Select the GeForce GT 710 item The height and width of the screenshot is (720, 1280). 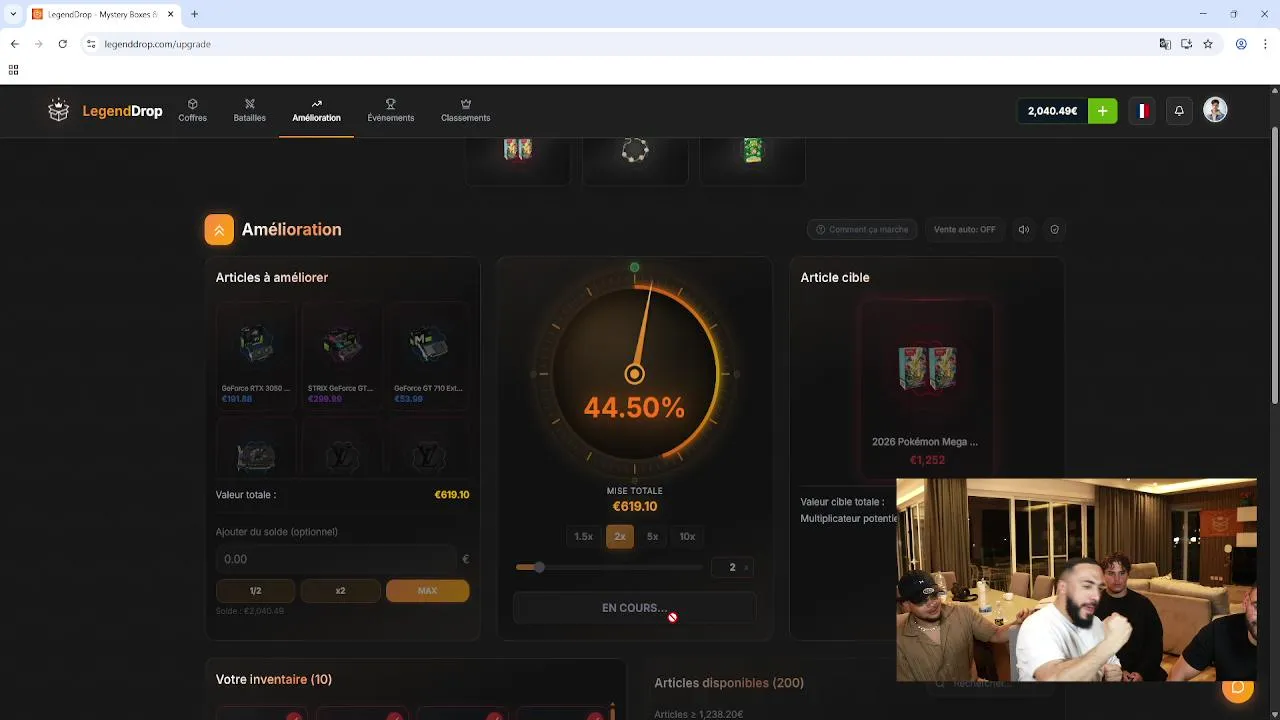[427, 358]
